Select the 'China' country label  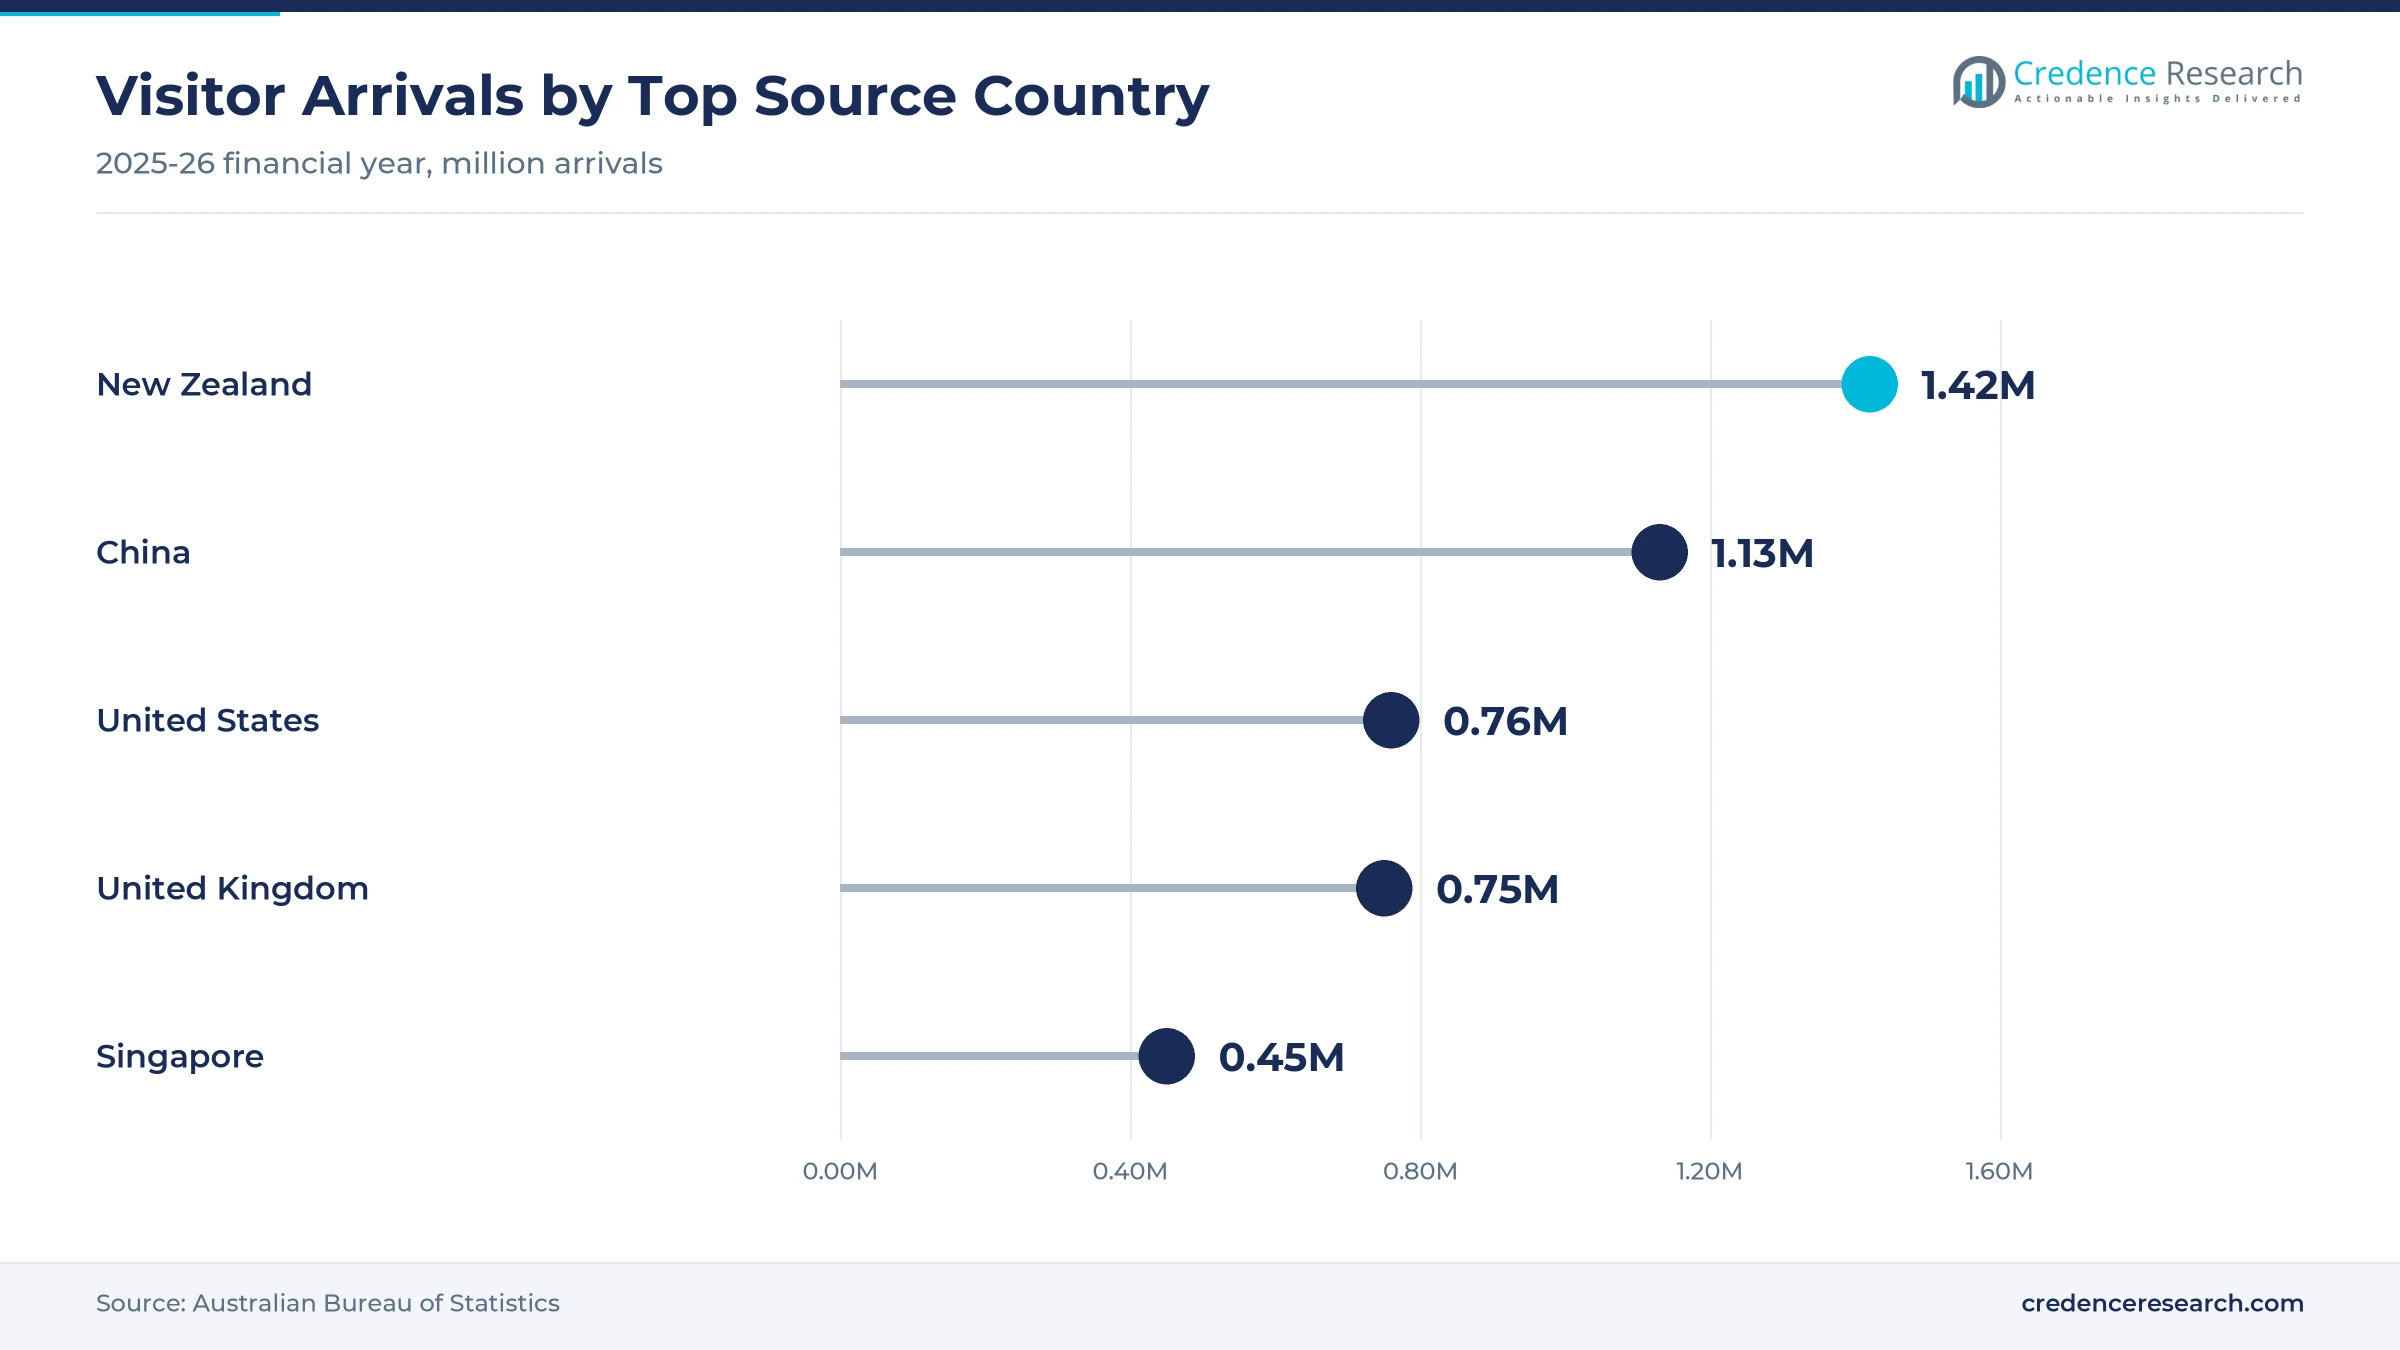[x=143, y=552]
